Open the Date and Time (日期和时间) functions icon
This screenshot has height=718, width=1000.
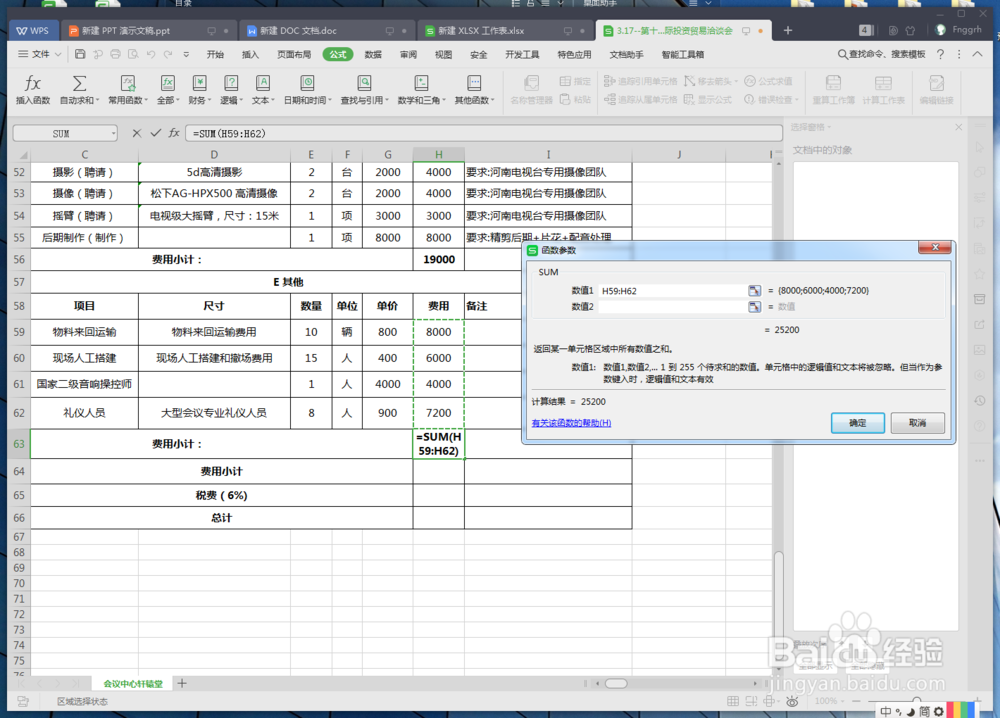tap(307, 84)
